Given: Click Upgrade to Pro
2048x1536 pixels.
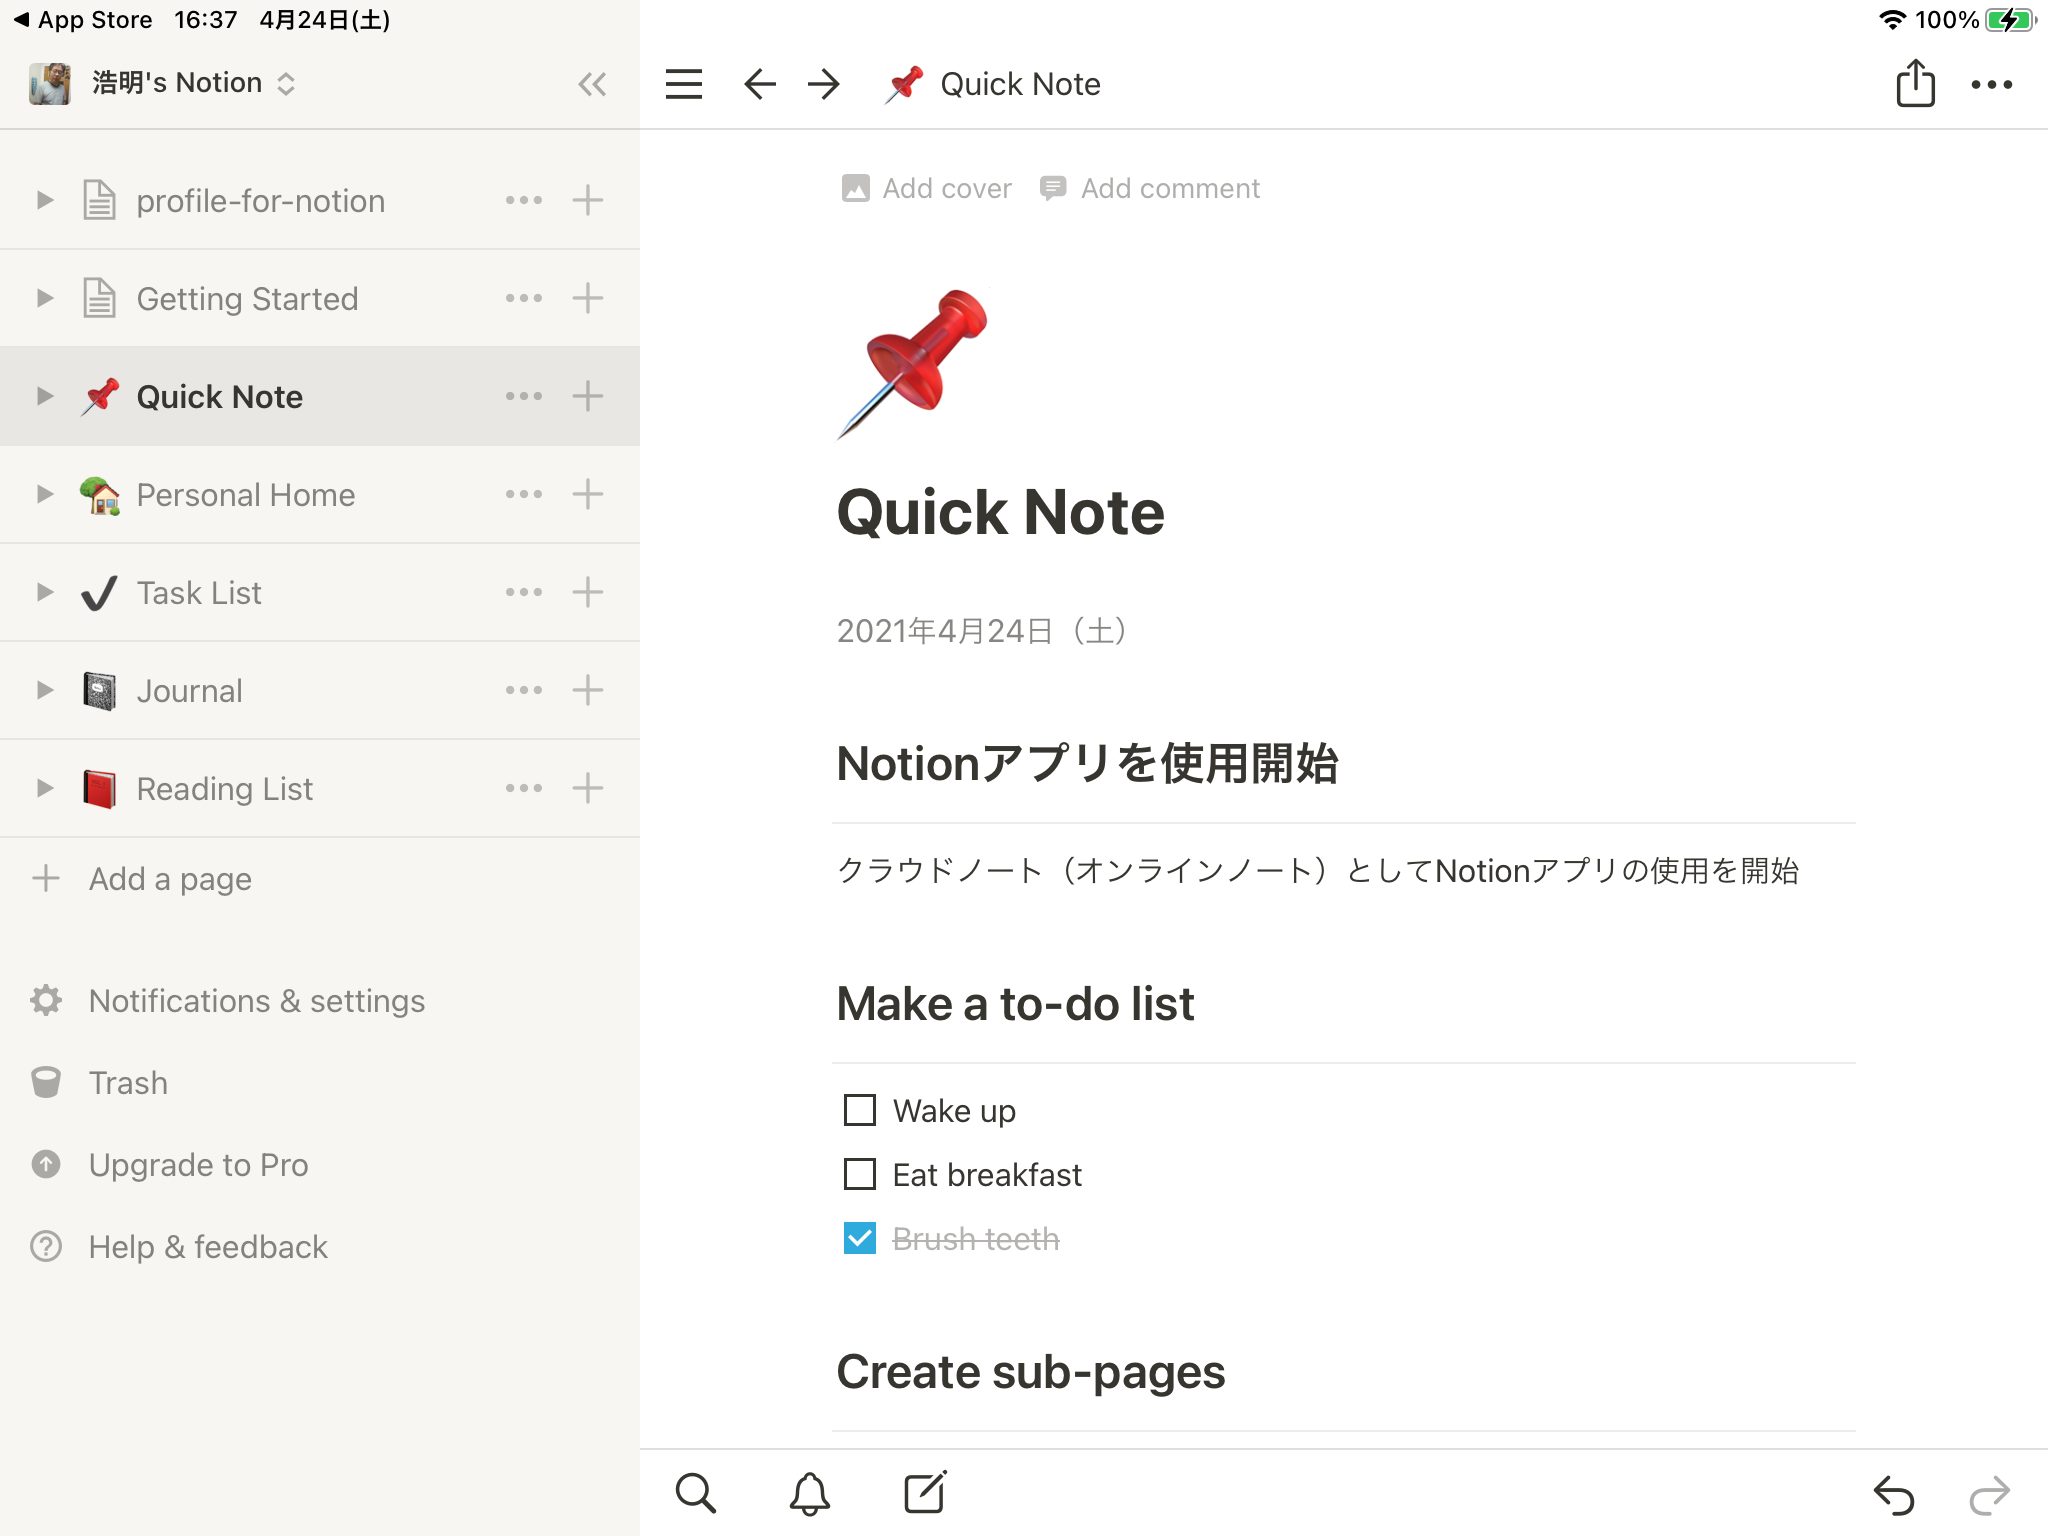Looking at the screenshot, I should click(x=170, y=1165).
